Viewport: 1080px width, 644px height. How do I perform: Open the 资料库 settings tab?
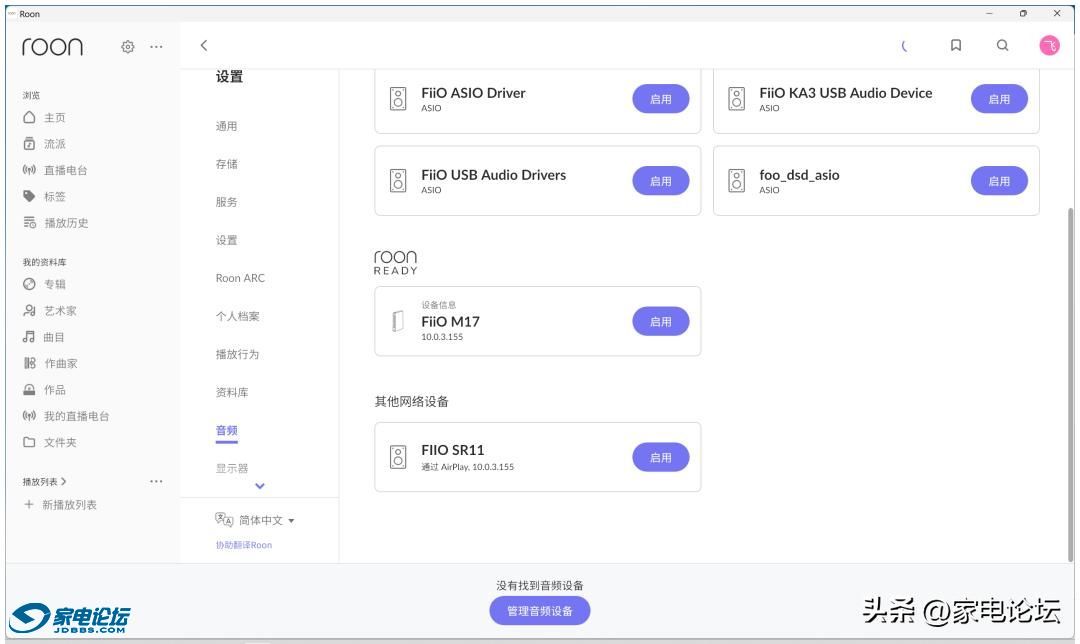[x=232, y=392]
